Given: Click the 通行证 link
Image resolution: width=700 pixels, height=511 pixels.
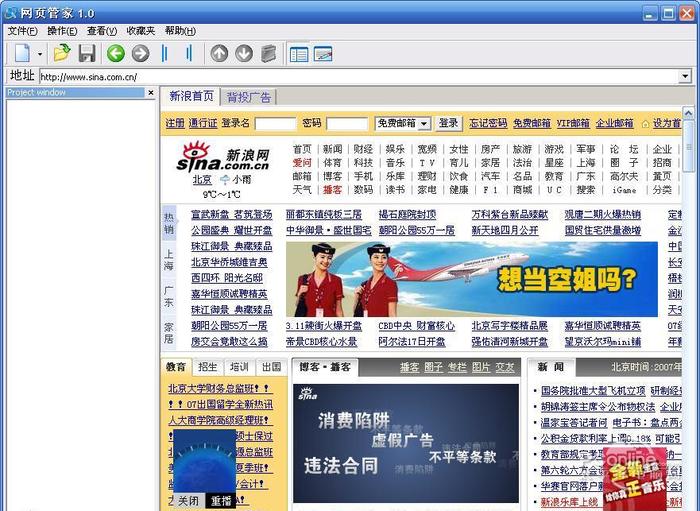Looking at the screenshot, I should click(203, 123).
